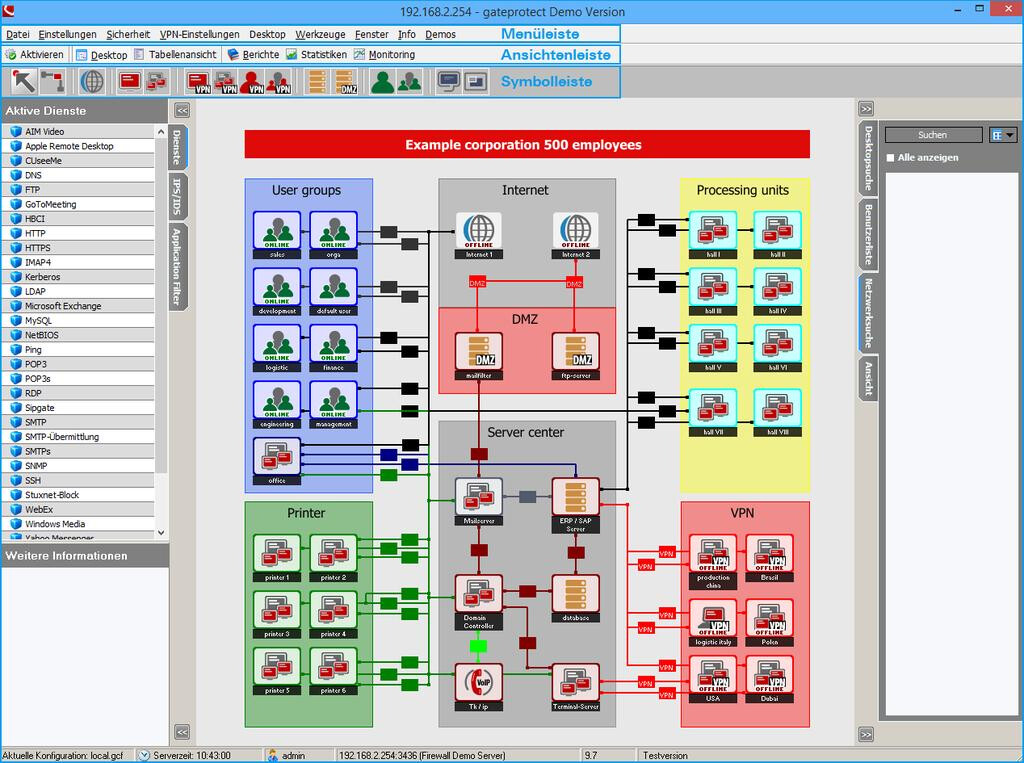Viewport: 1024px width, 763px height.
Task: Open the Statistiken view
Action: [x=317, y=54]
